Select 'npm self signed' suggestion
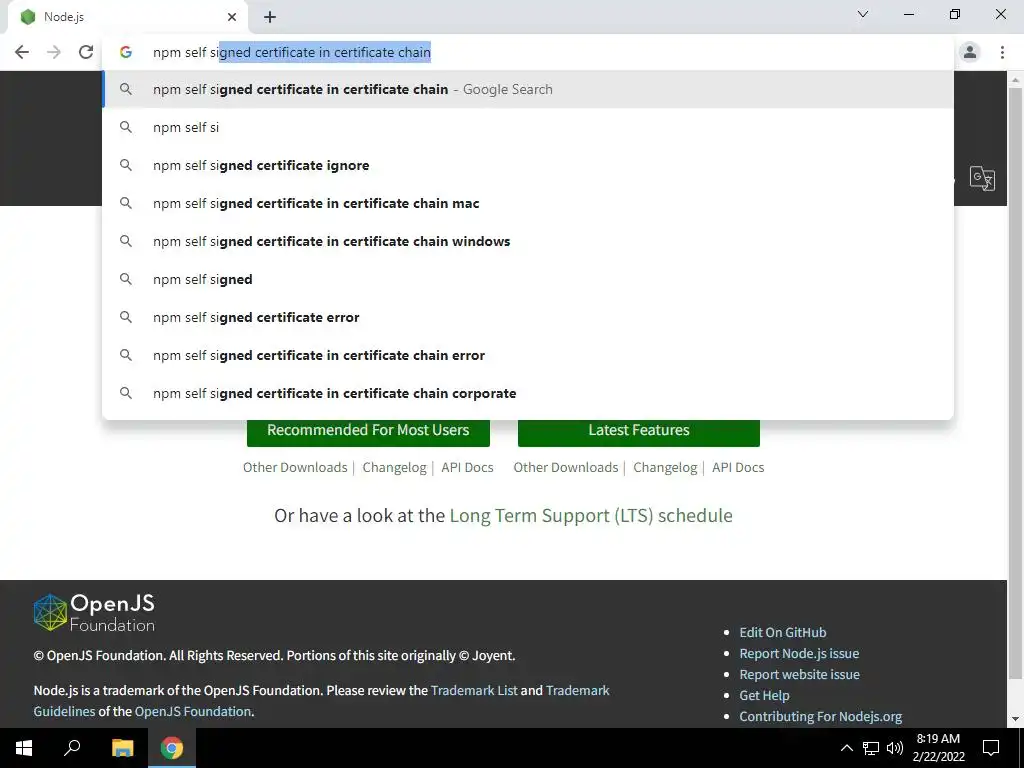 coord(528,279)
